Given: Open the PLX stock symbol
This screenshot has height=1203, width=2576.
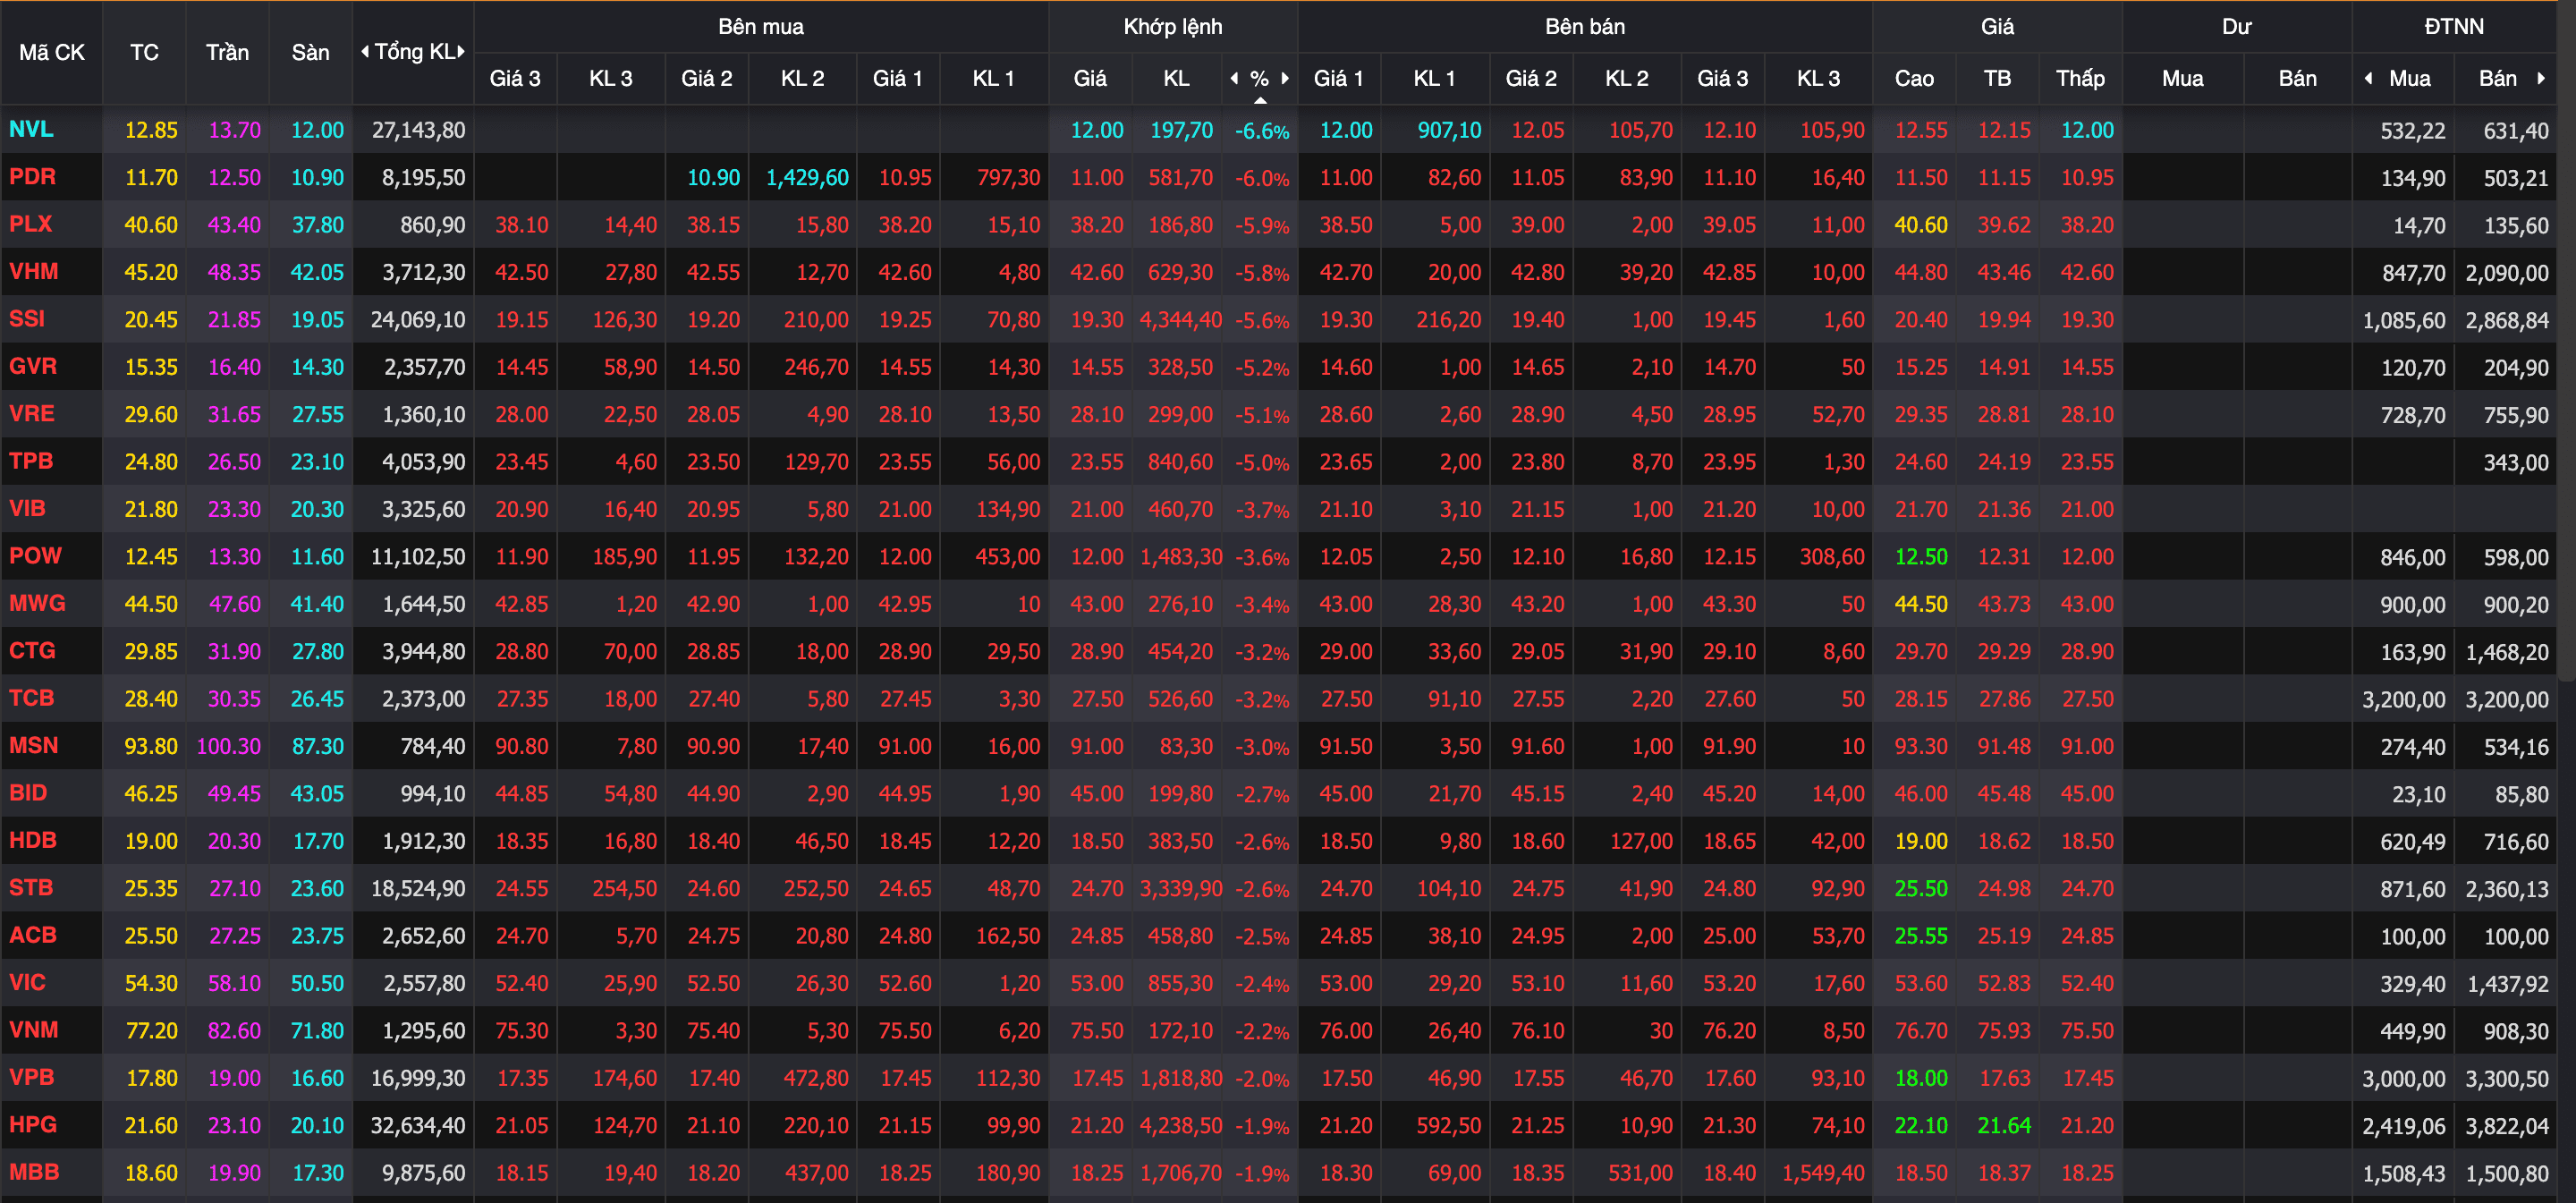Looking at the screenshot, I should [x=30, y=224].
